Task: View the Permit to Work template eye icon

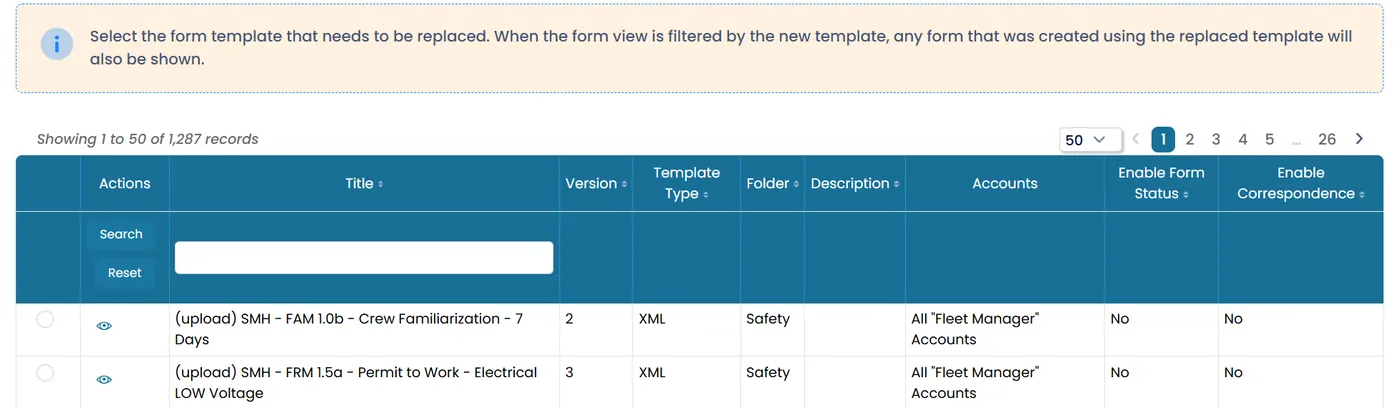Action: click(x=104, y=379)
